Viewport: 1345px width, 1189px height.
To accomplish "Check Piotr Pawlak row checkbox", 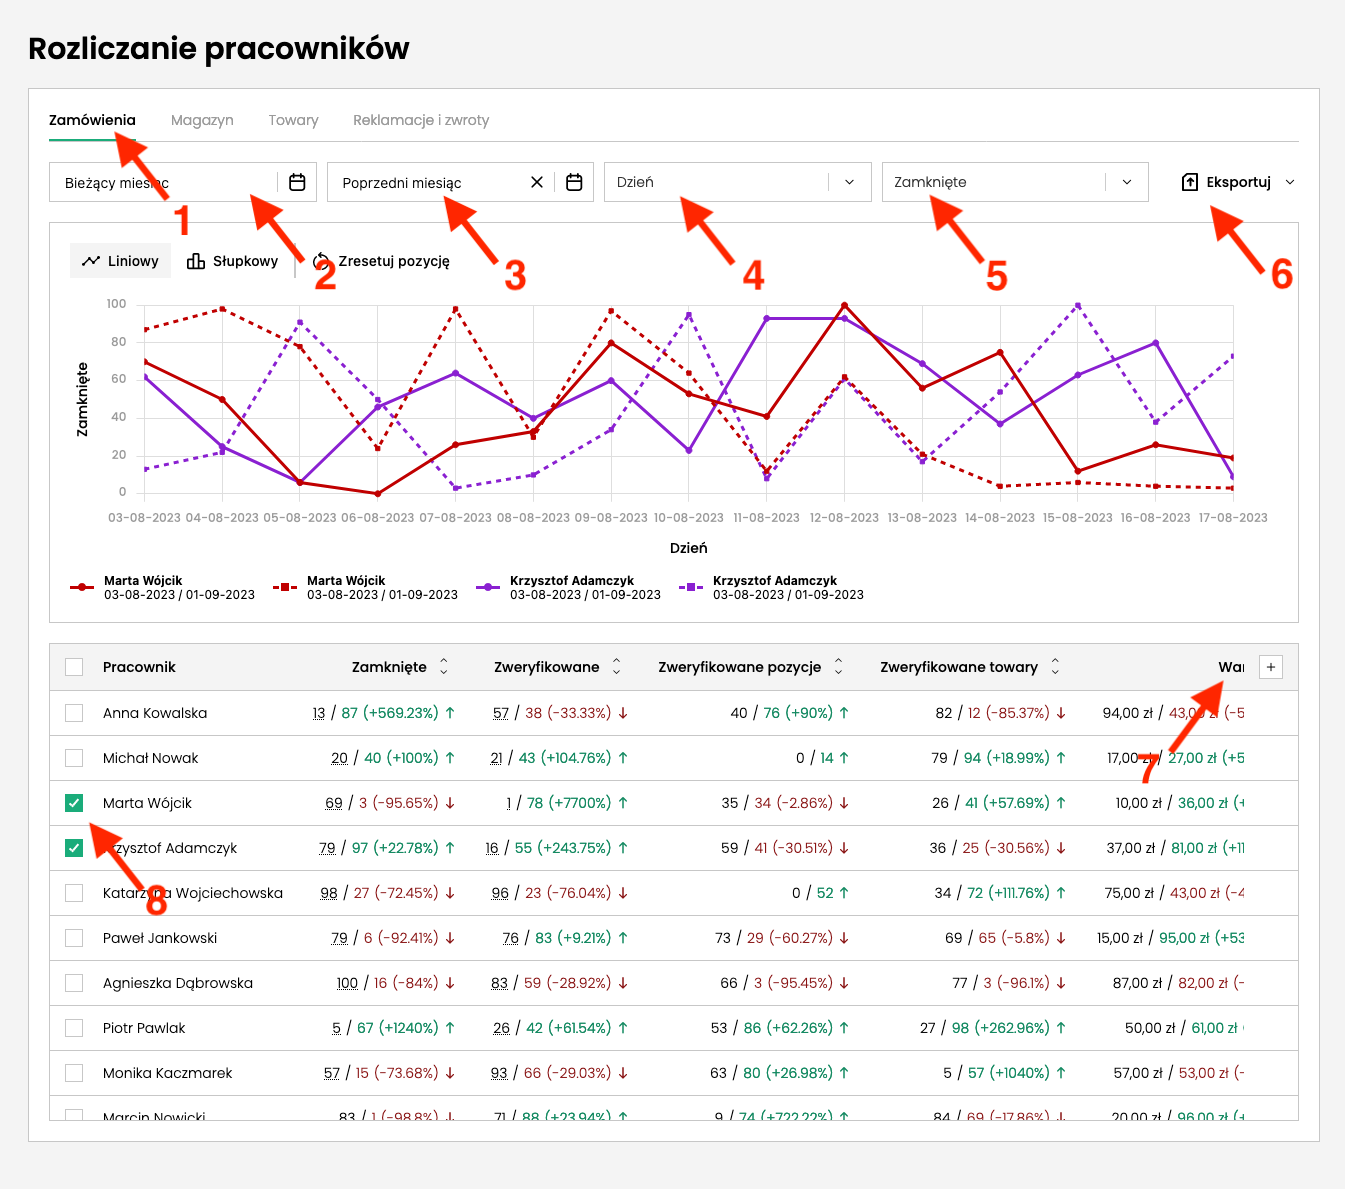I will (x=74, y=1028).
